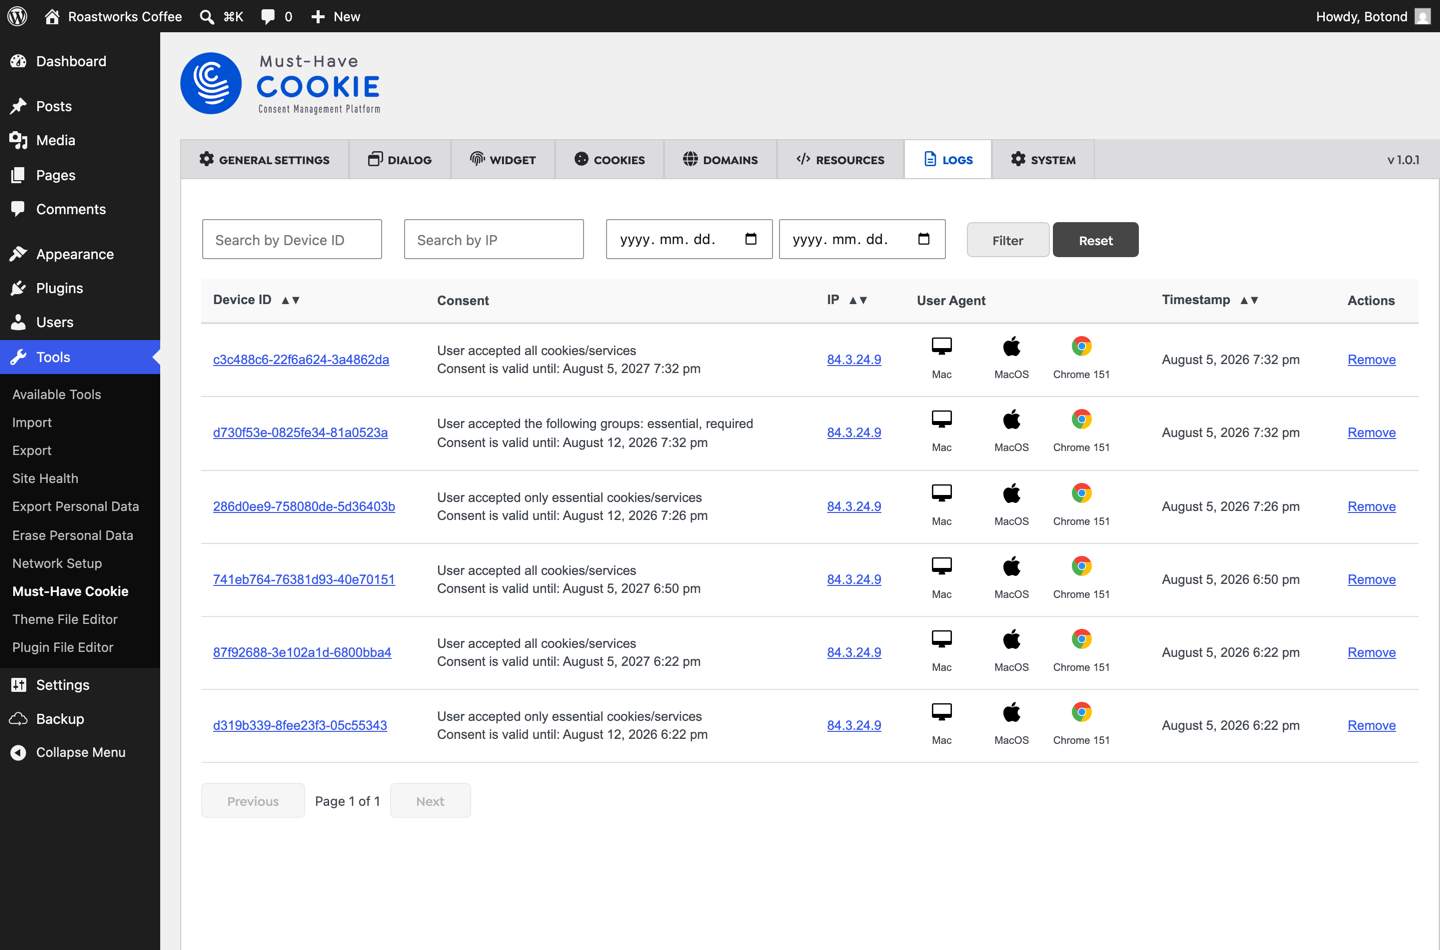Open calendar picker on second date field
1440x950 pixels.
pyautogui.click(x=924, y=239)
